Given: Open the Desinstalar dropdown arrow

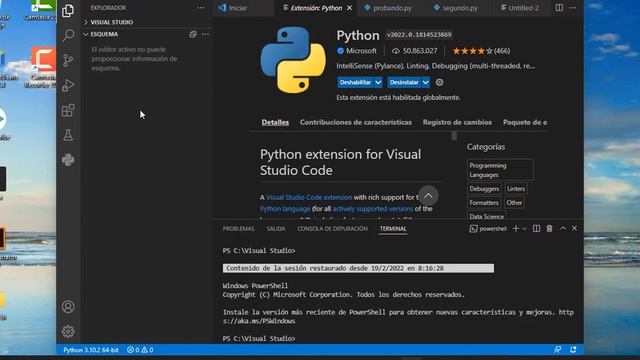Looking at the screenshot, I should click(426, 82).
